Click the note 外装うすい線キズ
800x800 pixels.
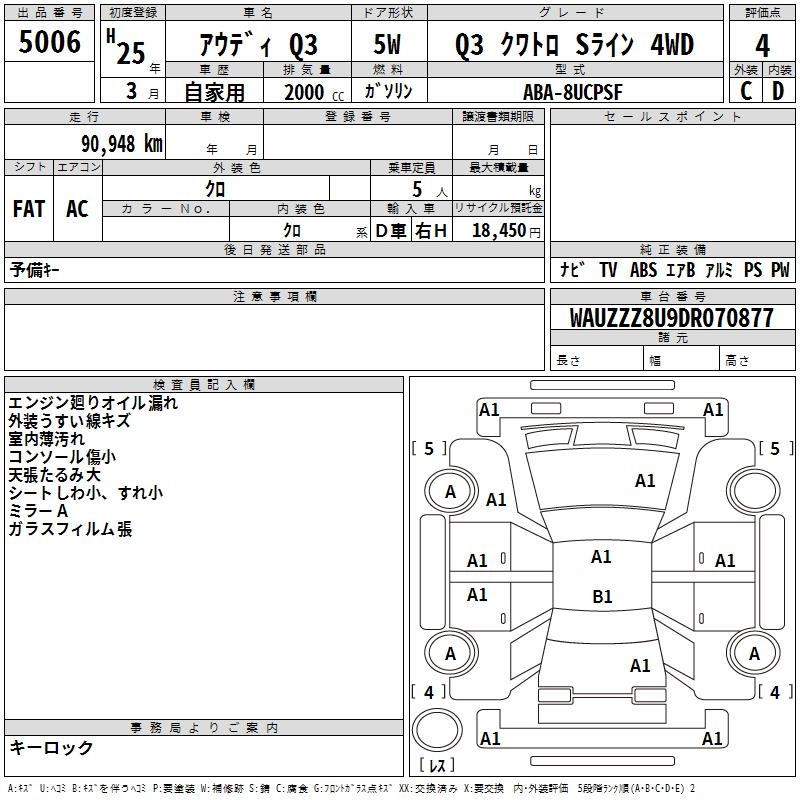click(69, 421)
